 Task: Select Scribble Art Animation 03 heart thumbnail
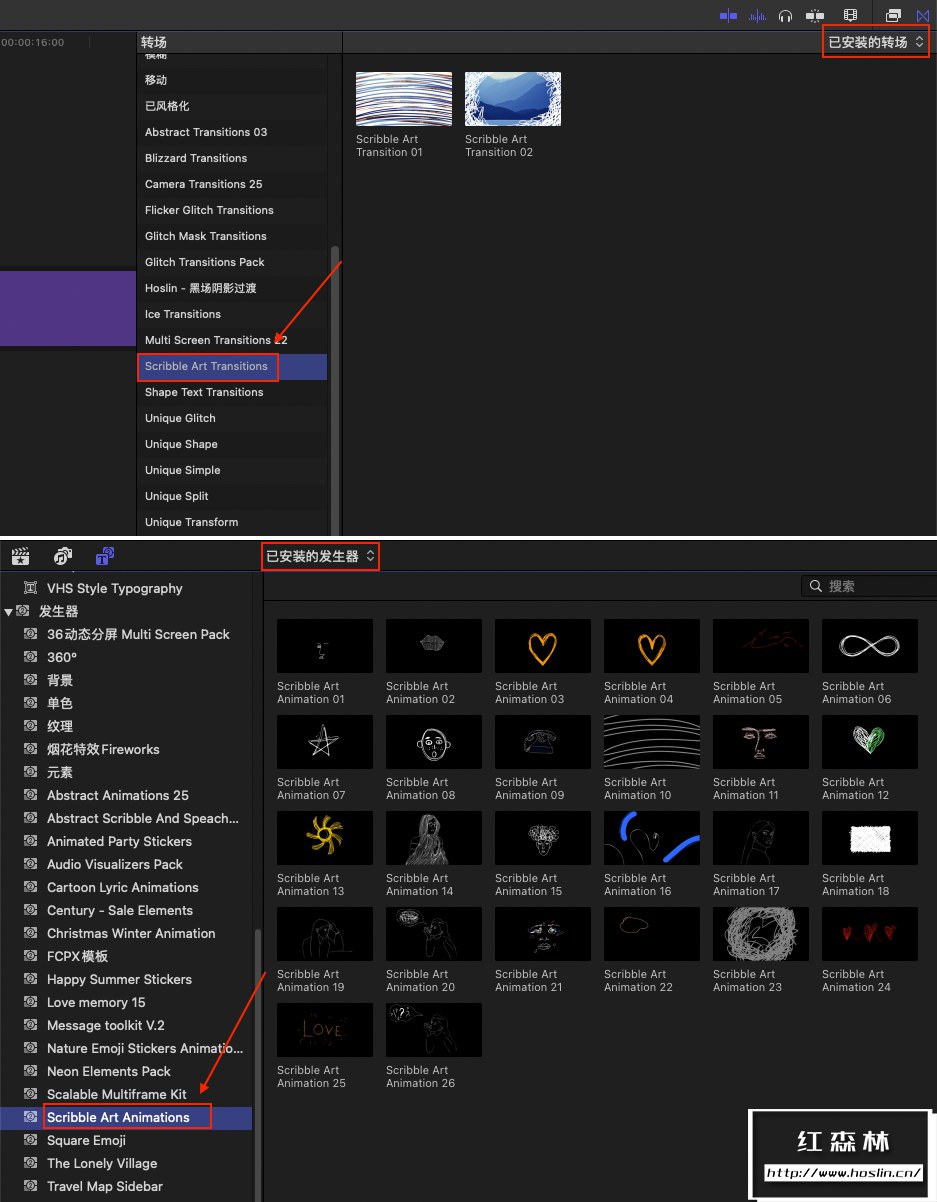click(543, 646)
